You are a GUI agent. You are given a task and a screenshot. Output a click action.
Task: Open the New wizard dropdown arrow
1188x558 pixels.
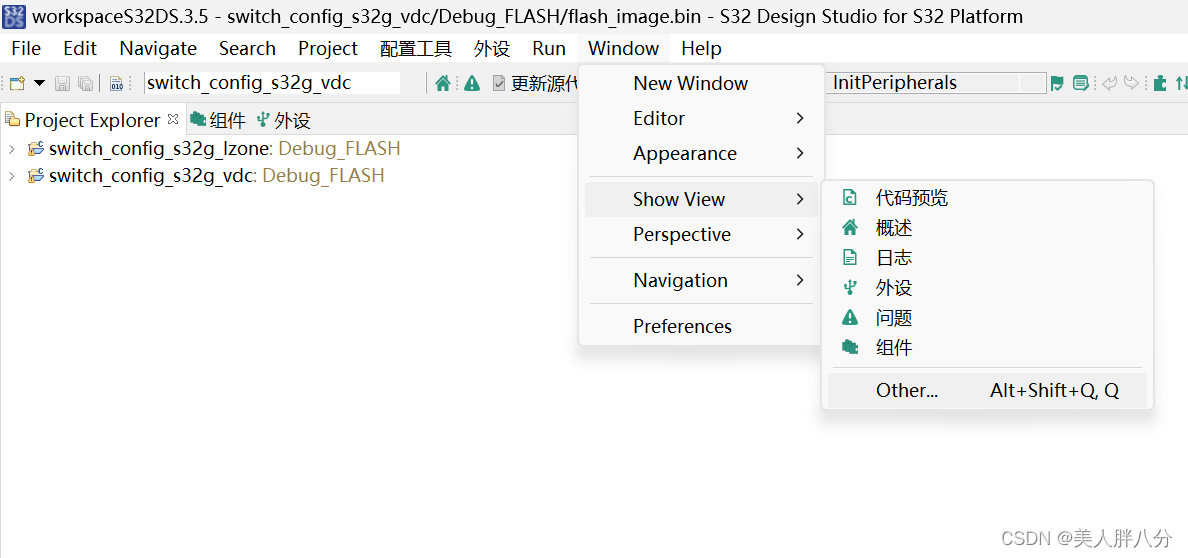click(39, 83)
